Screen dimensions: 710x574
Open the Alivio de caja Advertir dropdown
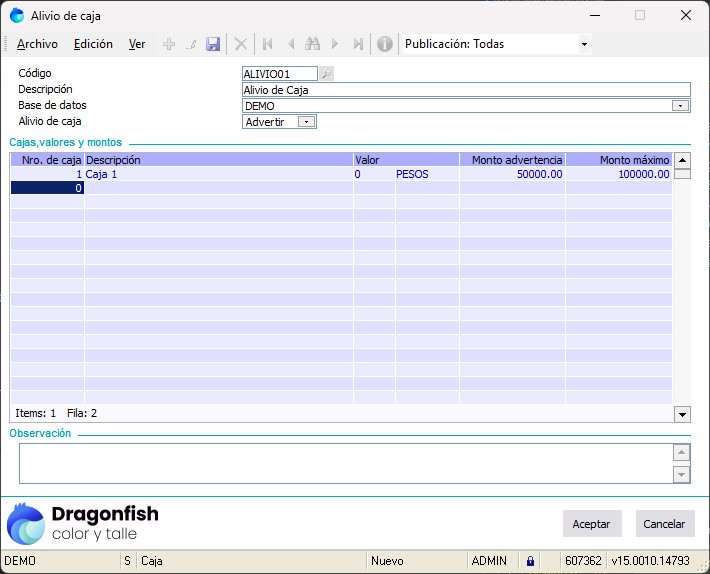tap(307, 122)
